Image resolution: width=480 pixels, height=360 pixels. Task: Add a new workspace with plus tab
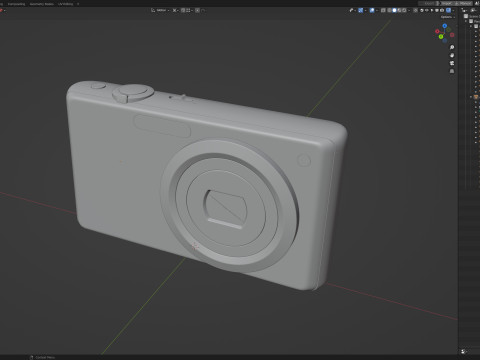point(78,4)
